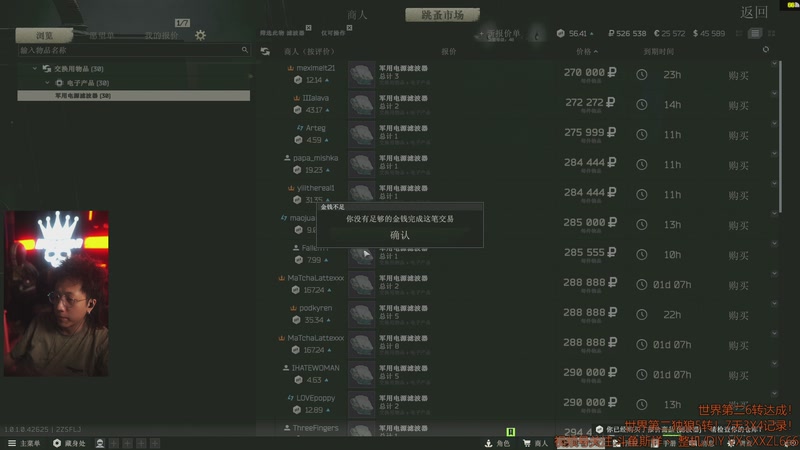Open 商人 traders in bottom bar
Image resolution: width=800 pixels, height=450 pixels.
[x=535, y=443]
